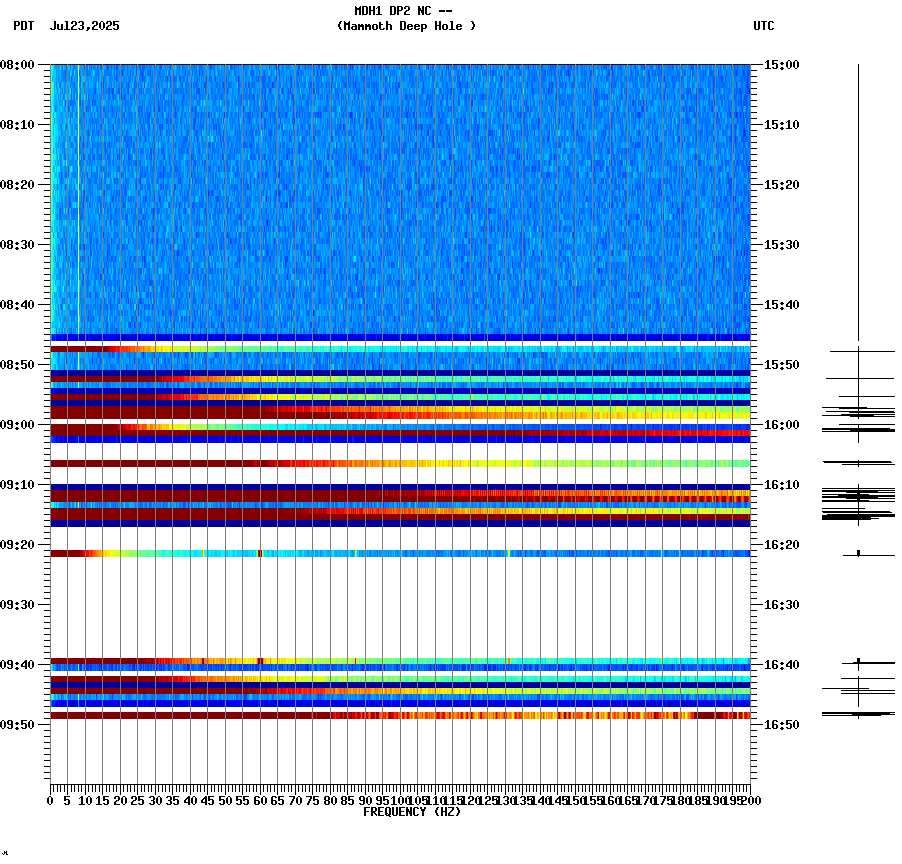This screenshot has width=902, height=864.
Task: Click the UTC timezone label
Action: click(762, 27)
